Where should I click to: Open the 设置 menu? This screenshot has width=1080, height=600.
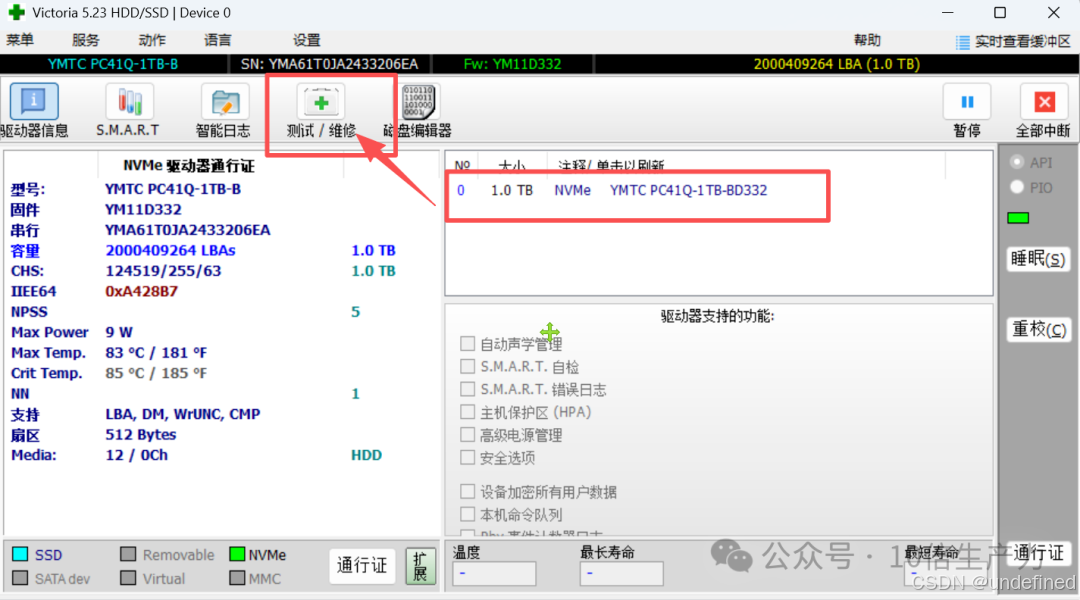(307, 40)
